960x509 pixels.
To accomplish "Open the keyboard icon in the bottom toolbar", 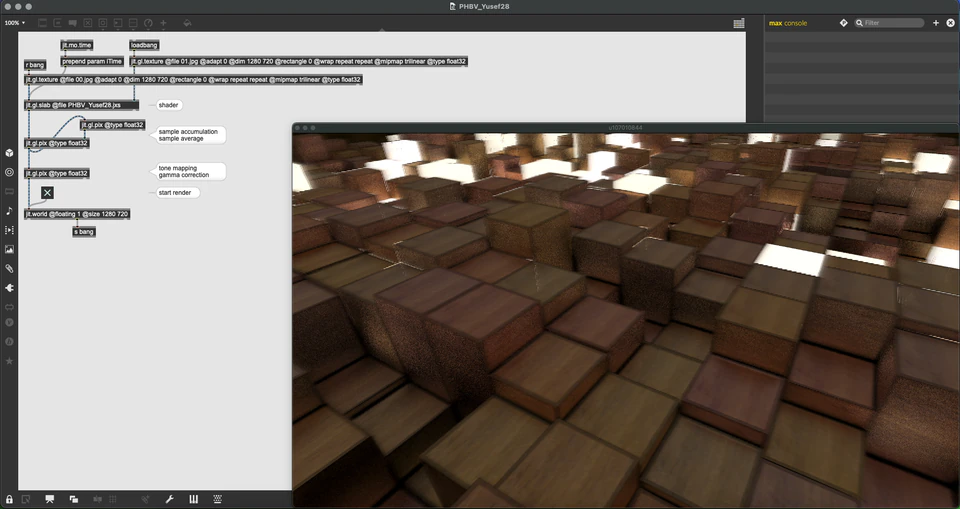I will tap(217, 500).
